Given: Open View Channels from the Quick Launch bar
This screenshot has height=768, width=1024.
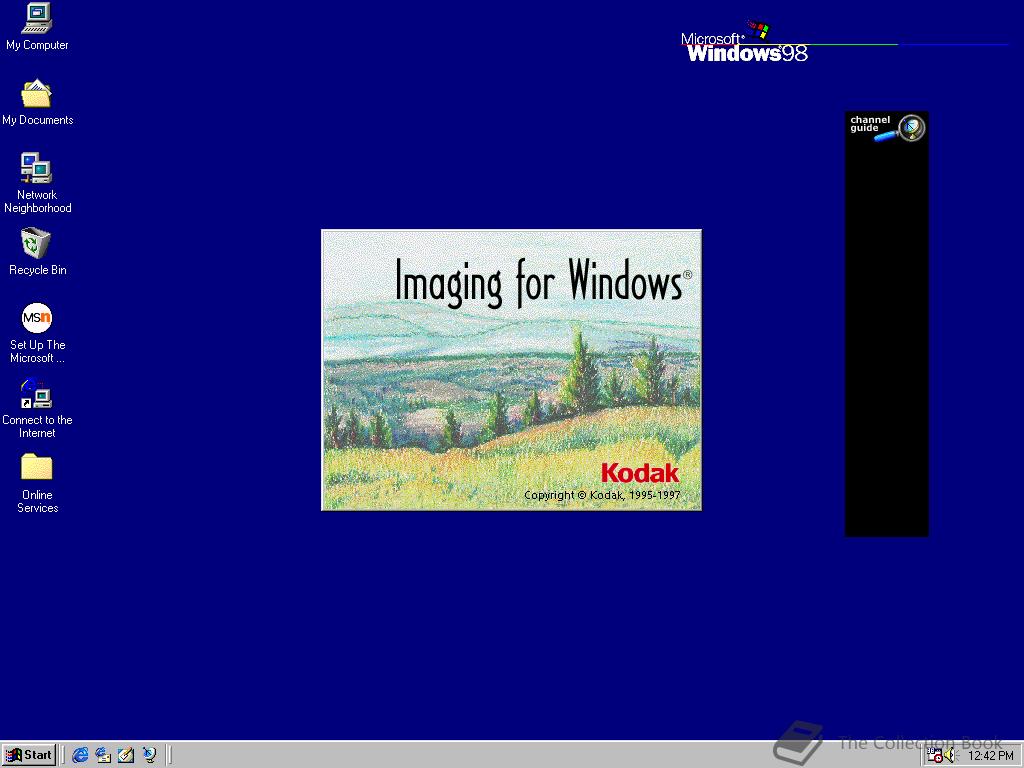Looking at the screenshot, I should [150, 755].
